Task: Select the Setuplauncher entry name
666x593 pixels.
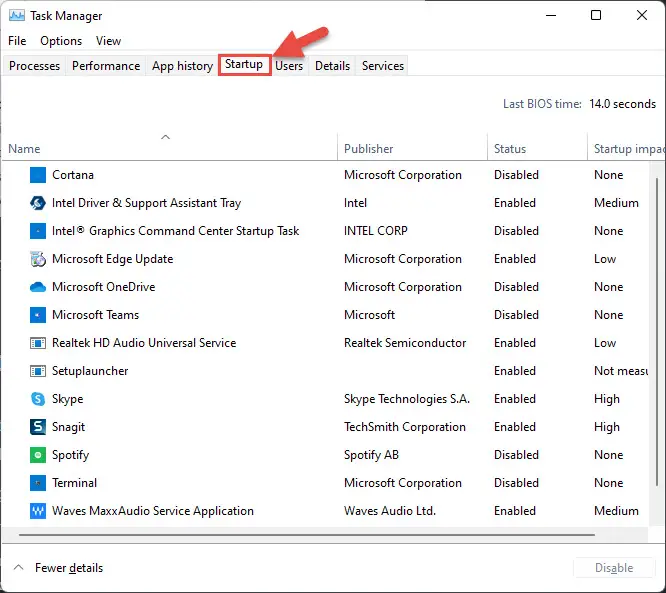Action: pos(90,371)
